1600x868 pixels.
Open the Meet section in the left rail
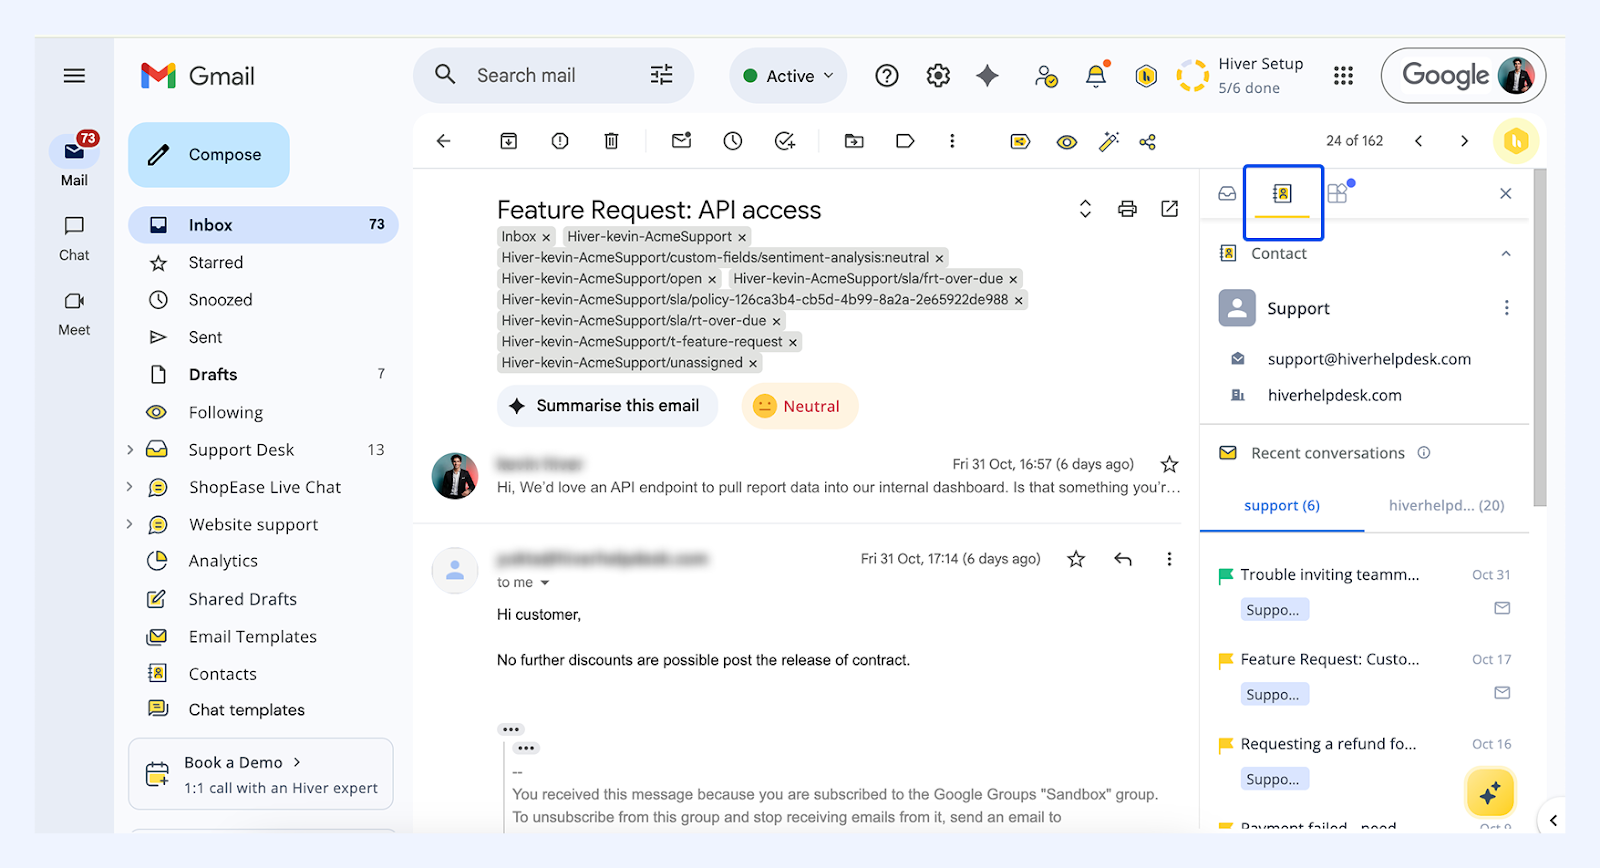pos(74,314)
